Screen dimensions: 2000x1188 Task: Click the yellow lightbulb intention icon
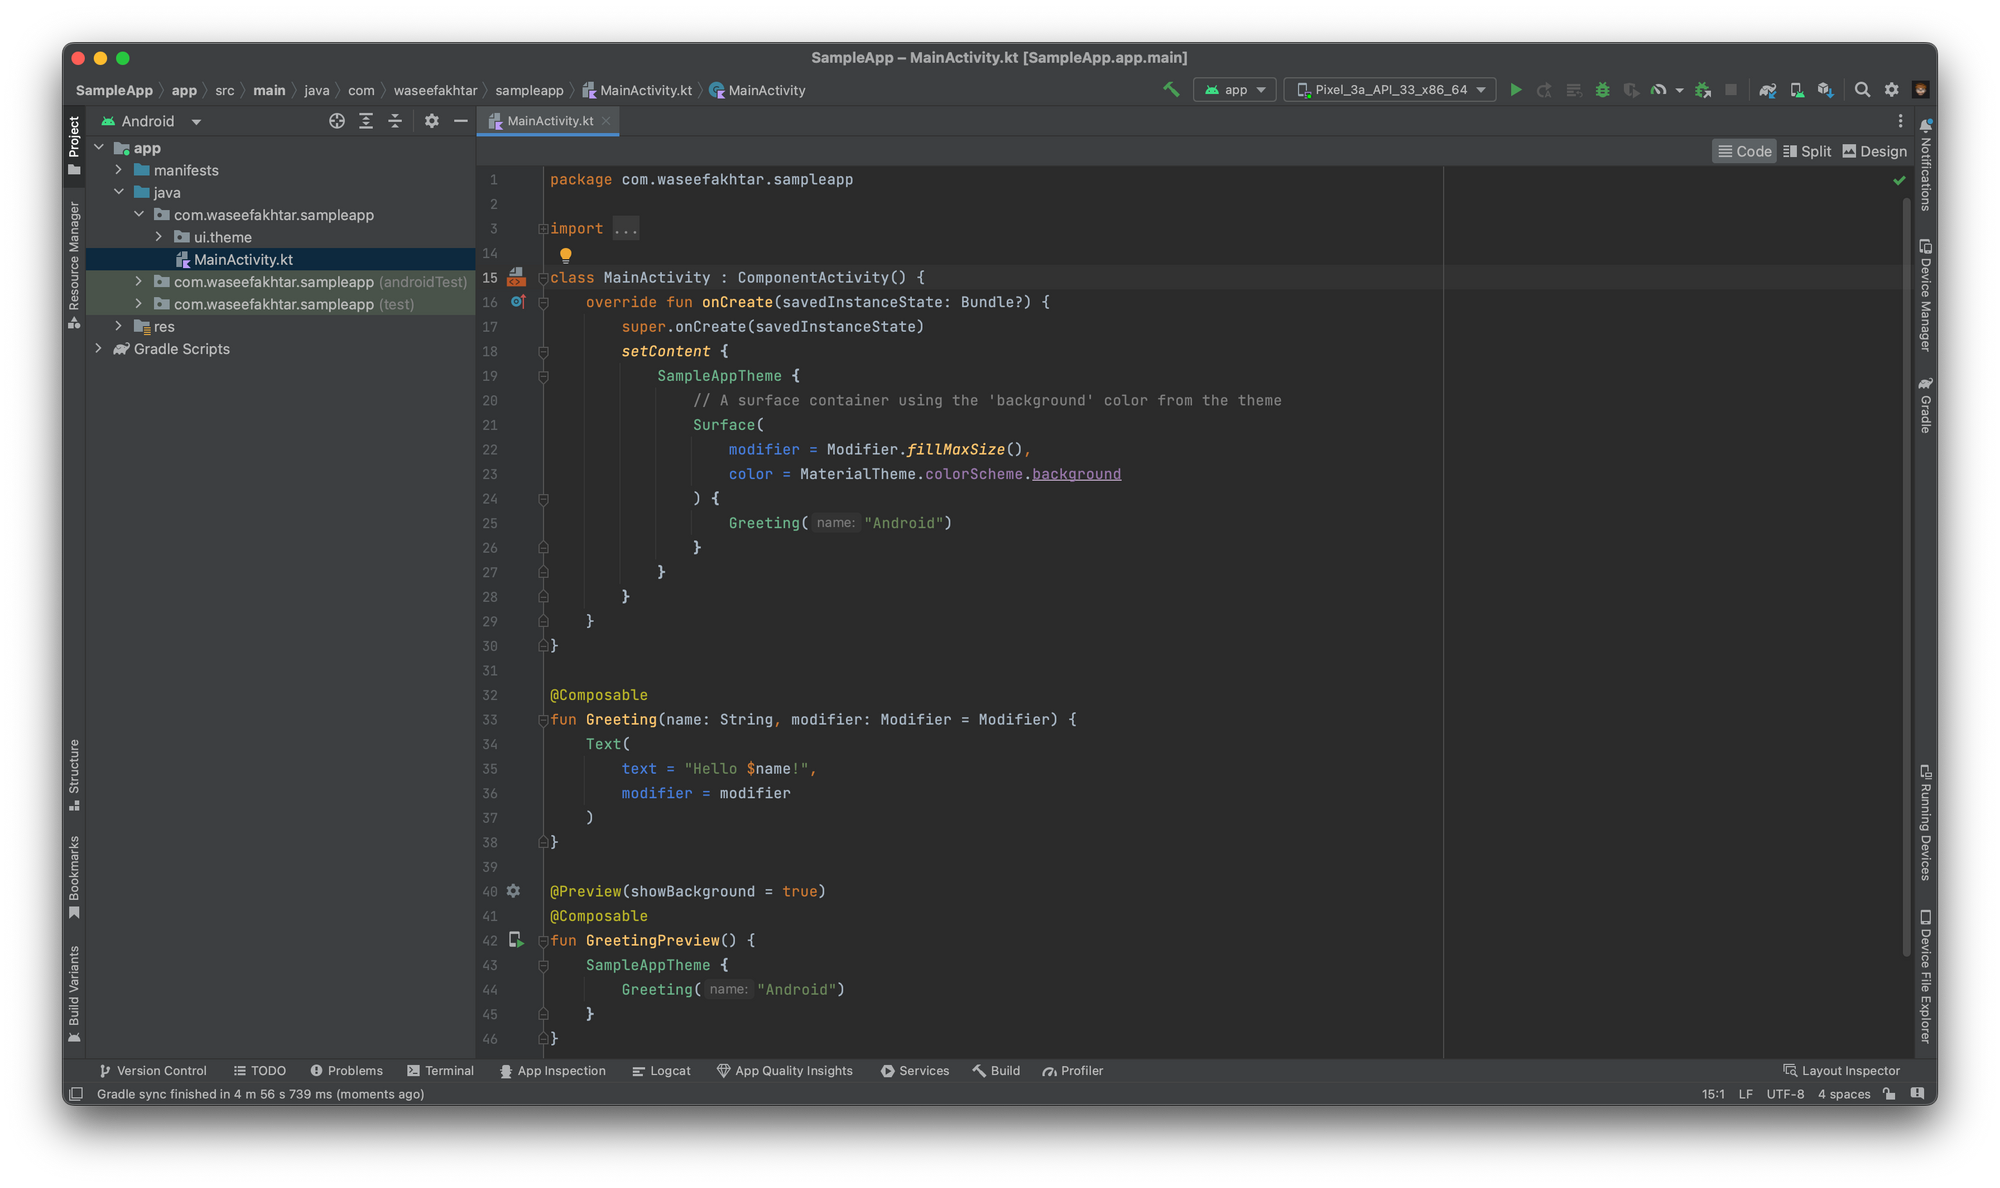[x=565, y=255]
